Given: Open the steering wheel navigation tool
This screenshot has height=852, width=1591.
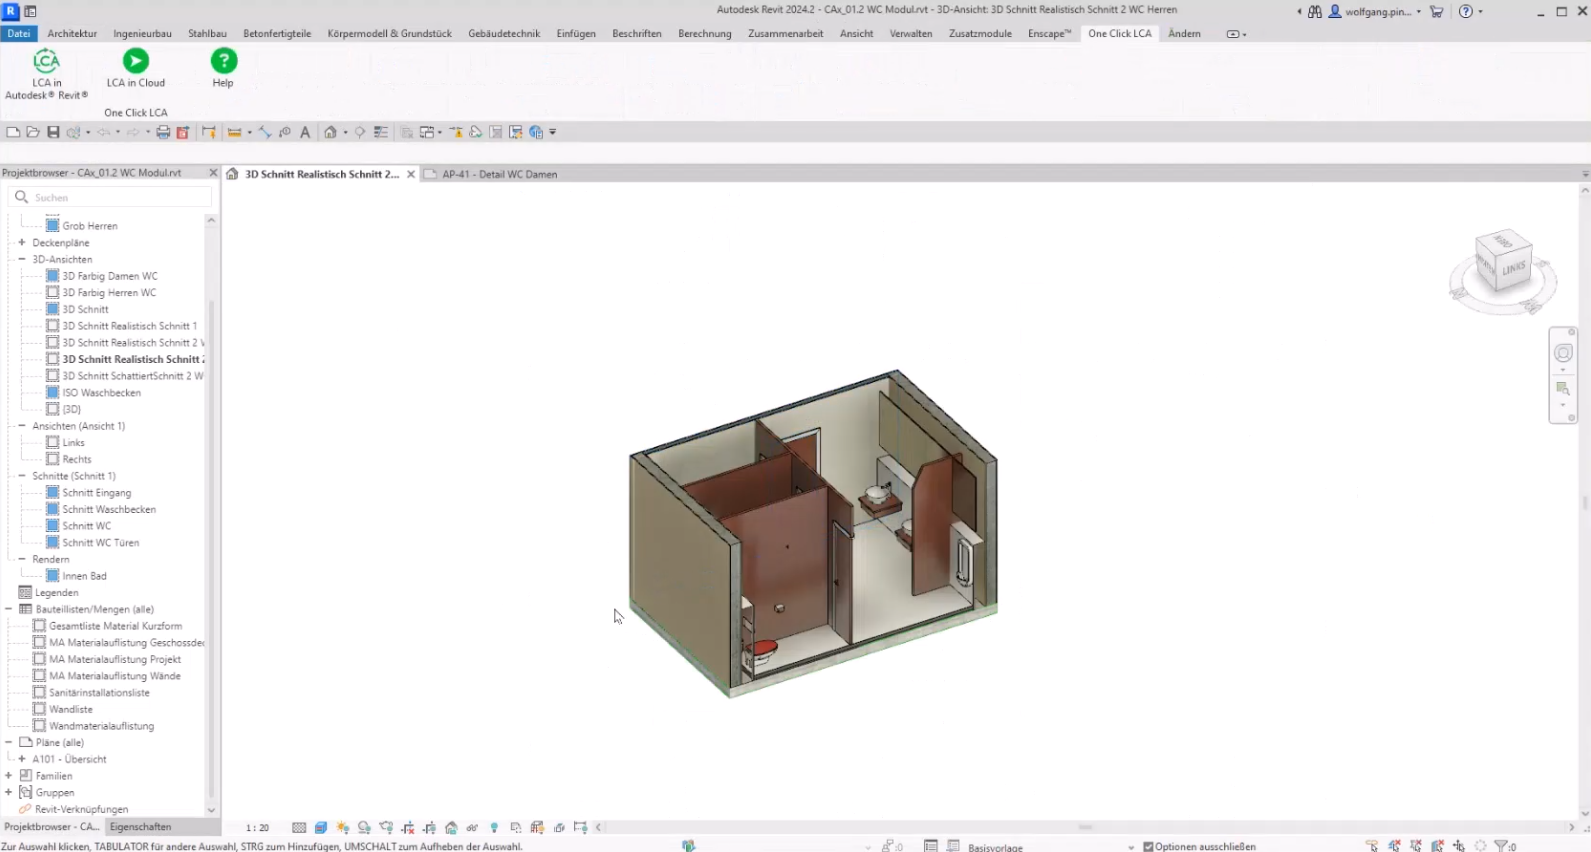Looking at the screenshot, I should 1563,353.
